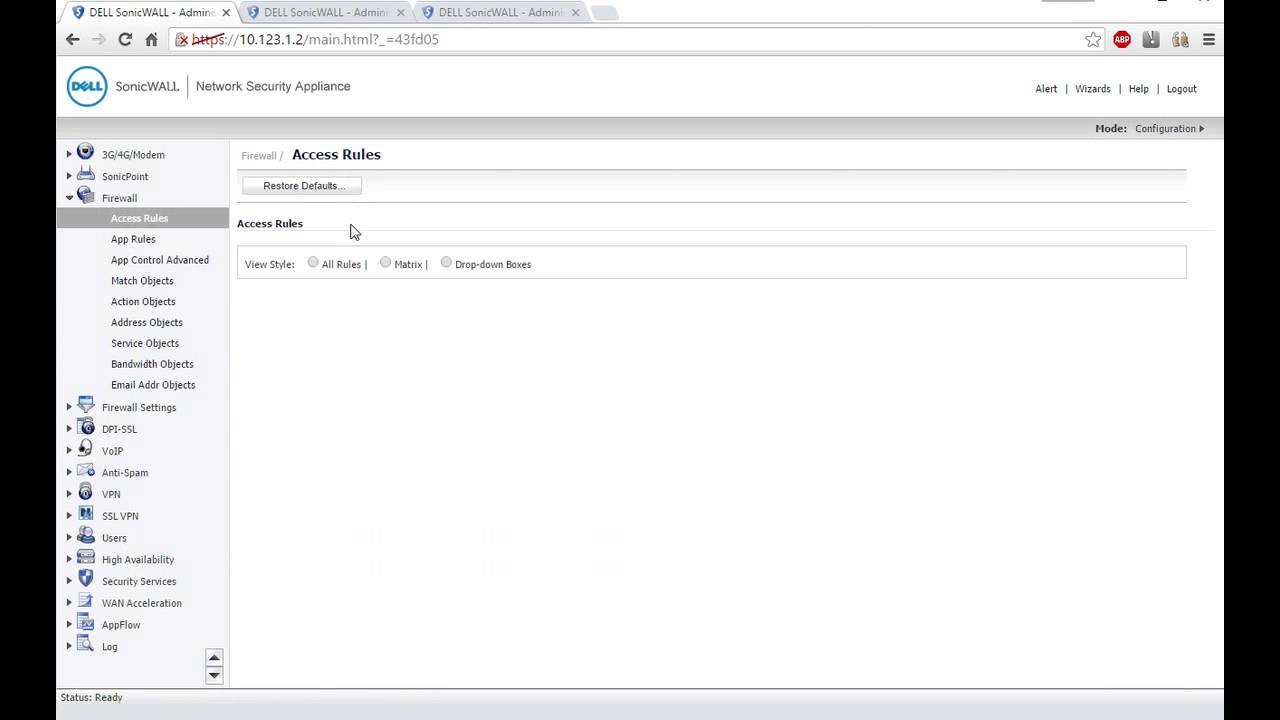Open the Mode Configuration dropdown
1280x720 pixels.
[1169, 128]
